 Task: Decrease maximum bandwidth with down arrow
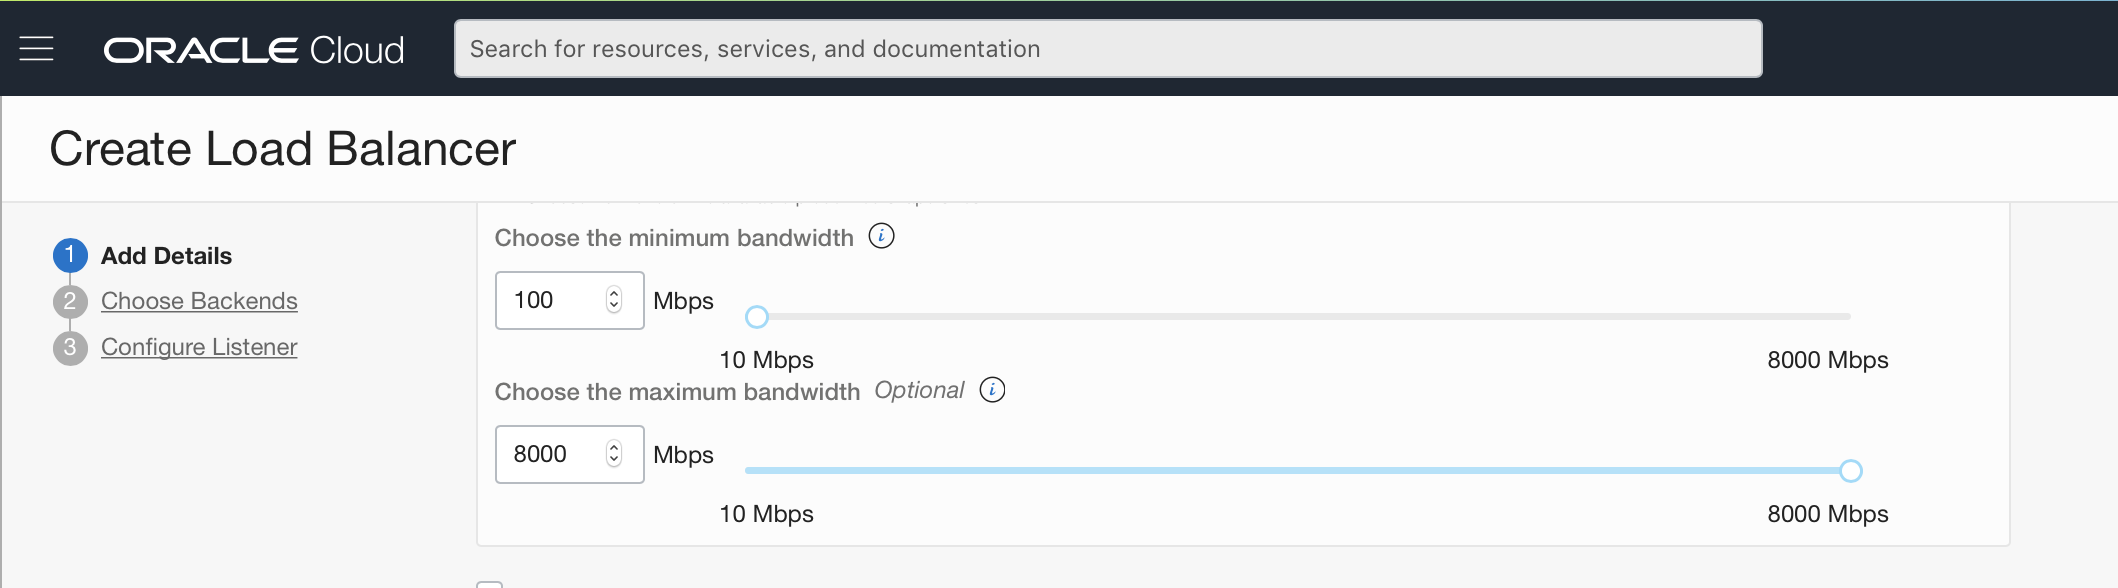[614, 461]
